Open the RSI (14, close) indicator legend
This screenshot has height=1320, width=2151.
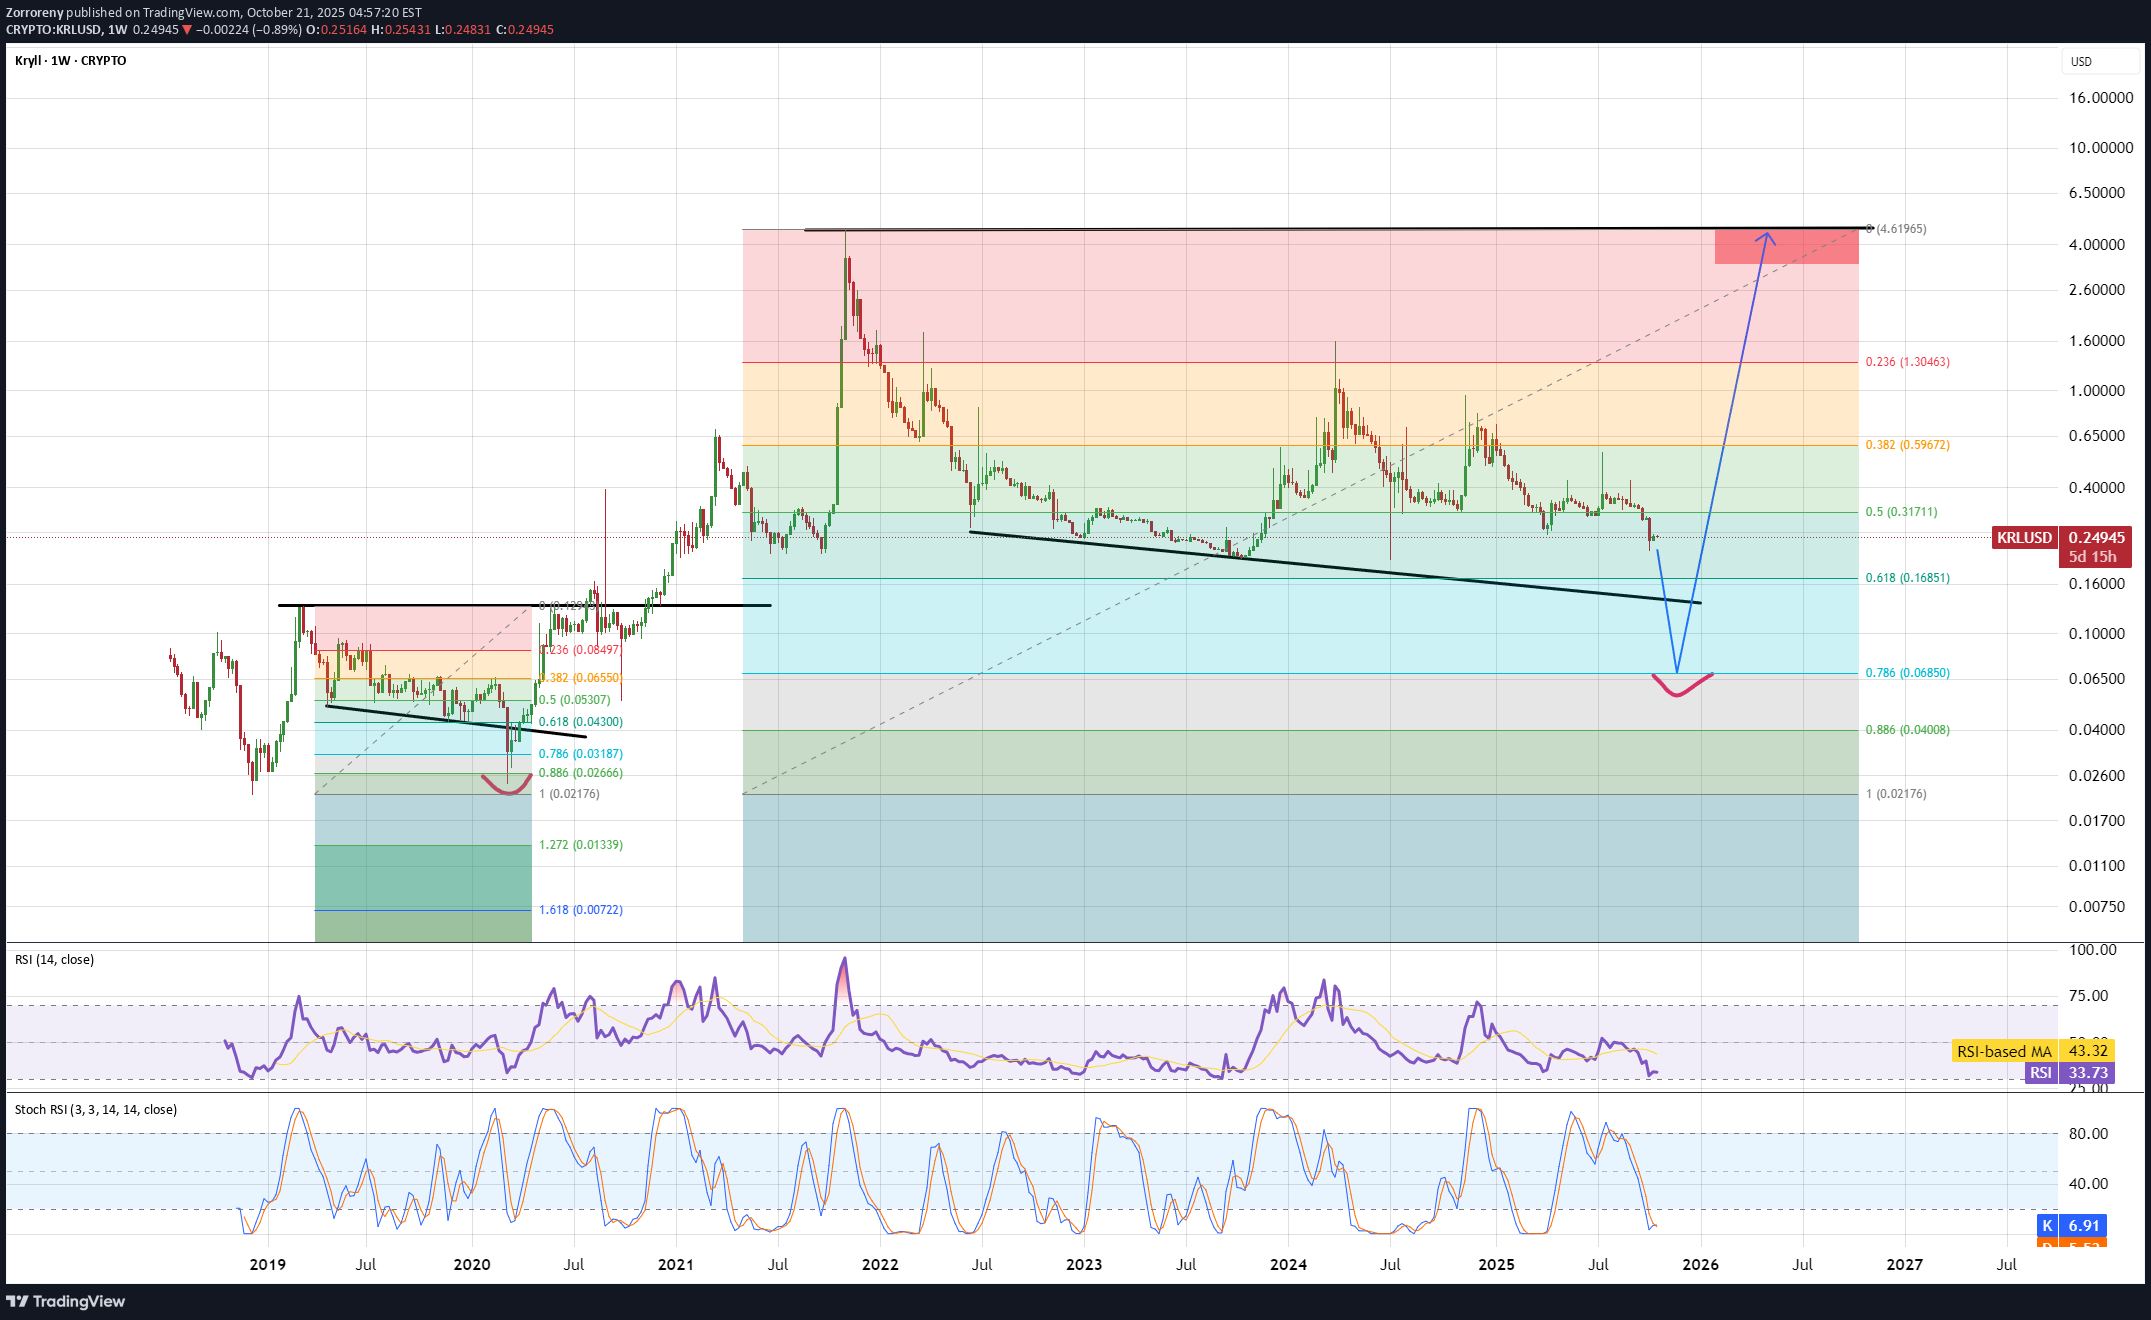(x=55, y=960)
